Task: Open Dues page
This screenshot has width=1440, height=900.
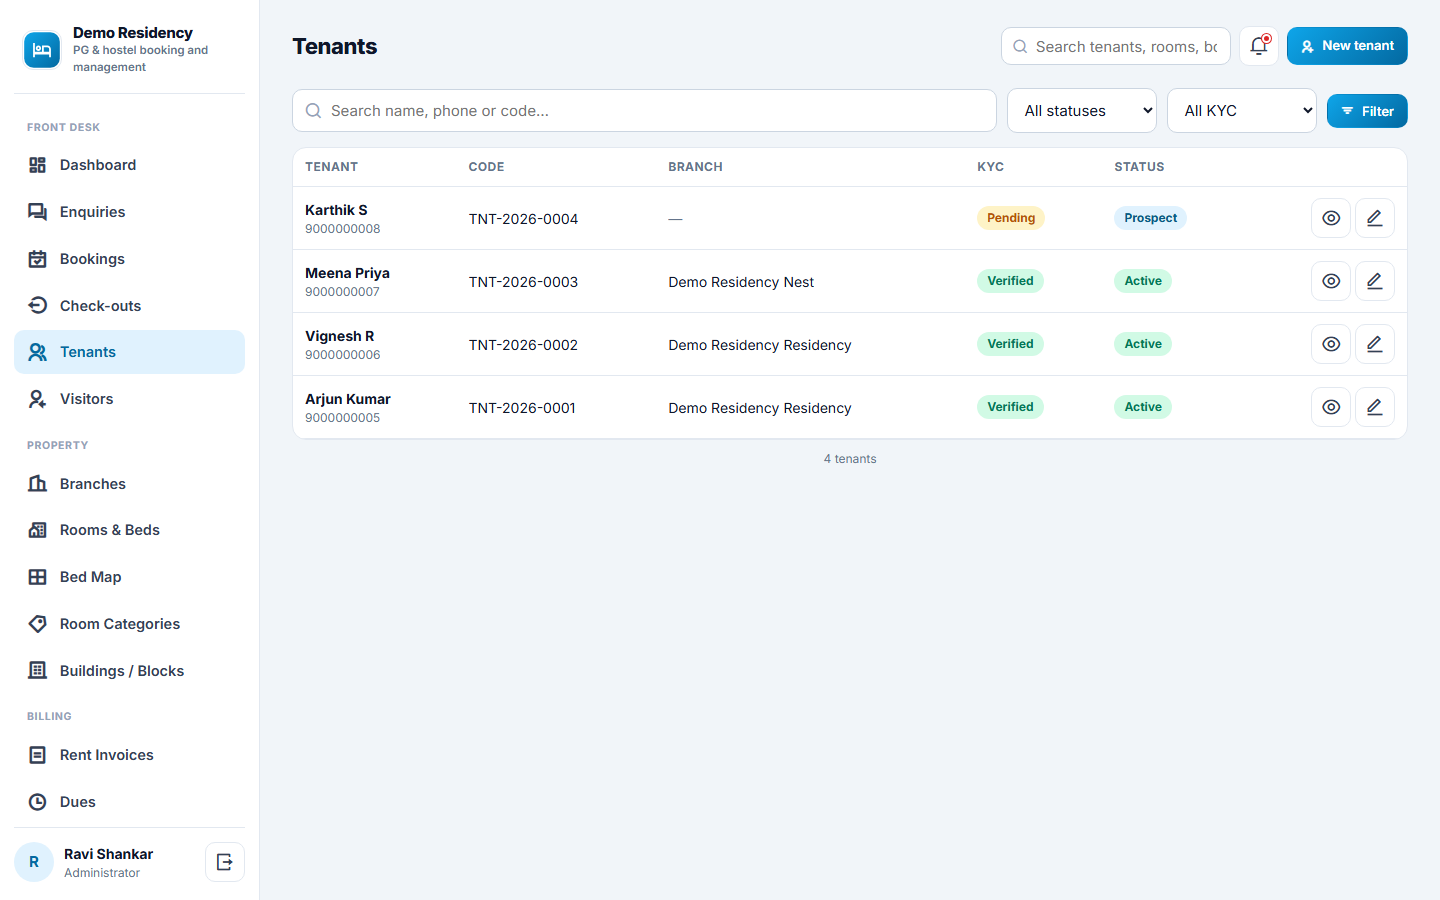Action: [x=129, y=802]
